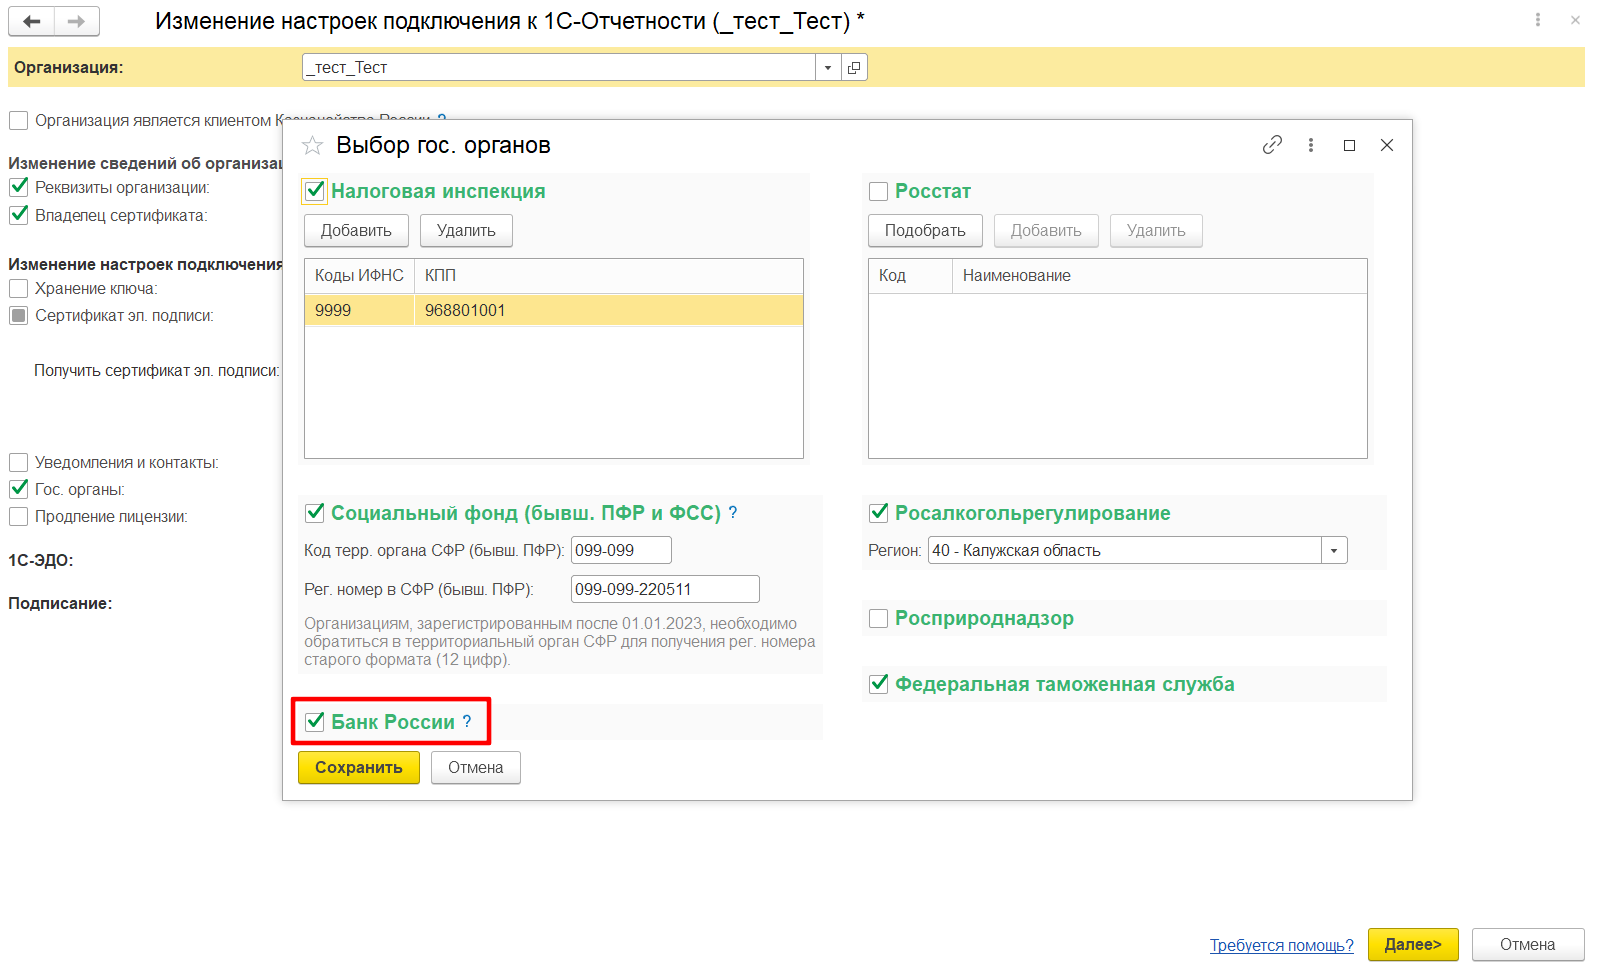Open the Организация dropdown arrow
Viewport: 1599px width, 971px height.
click(x=828, y=68)
